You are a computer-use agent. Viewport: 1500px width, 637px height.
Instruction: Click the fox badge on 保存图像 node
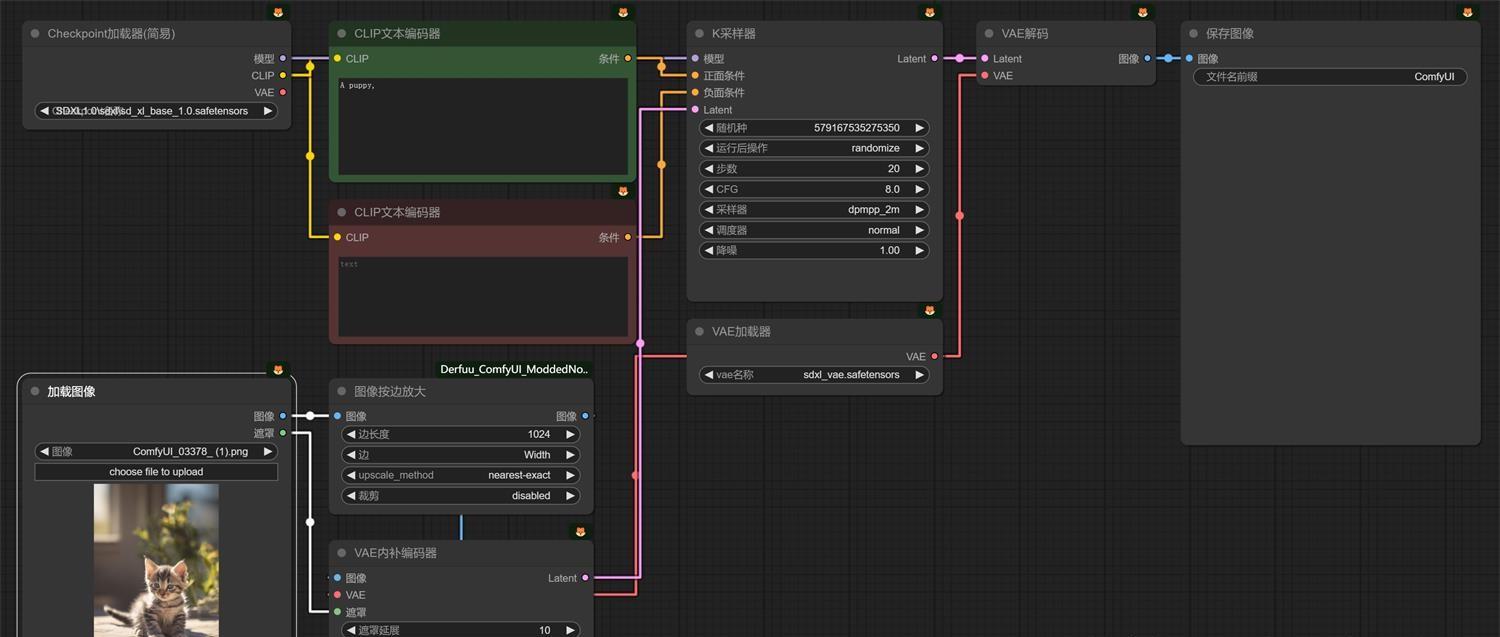(x=1468, y=12)
